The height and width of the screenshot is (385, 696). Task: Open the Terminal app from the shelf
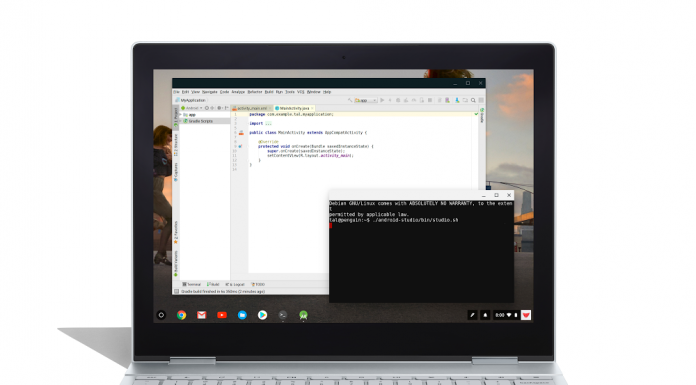pos(283,315)
